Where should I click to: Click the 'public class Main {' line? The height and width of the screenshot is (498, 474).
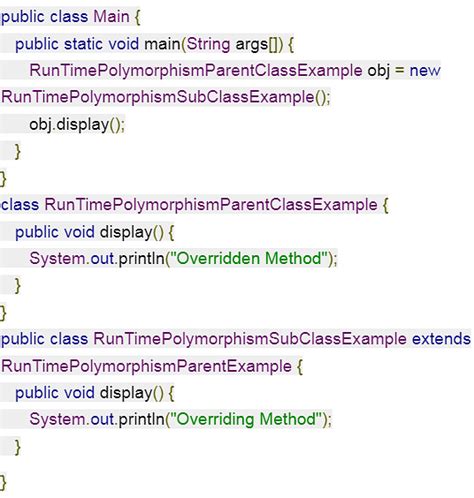(x=71, y=17)
